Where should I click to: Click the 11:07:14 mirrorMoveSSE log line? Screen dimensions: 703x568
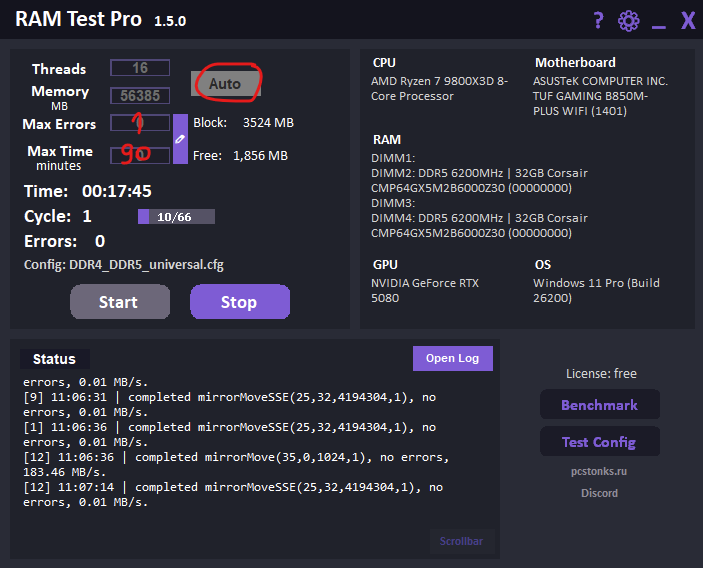(233, 494)
